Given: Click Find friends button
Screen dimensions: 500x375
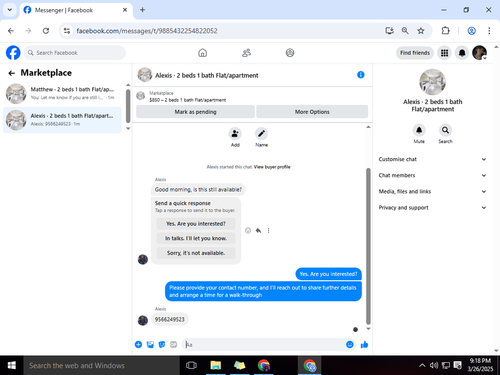Looking at the screenshot, I should pyautogui.click(x=415, y=53).
